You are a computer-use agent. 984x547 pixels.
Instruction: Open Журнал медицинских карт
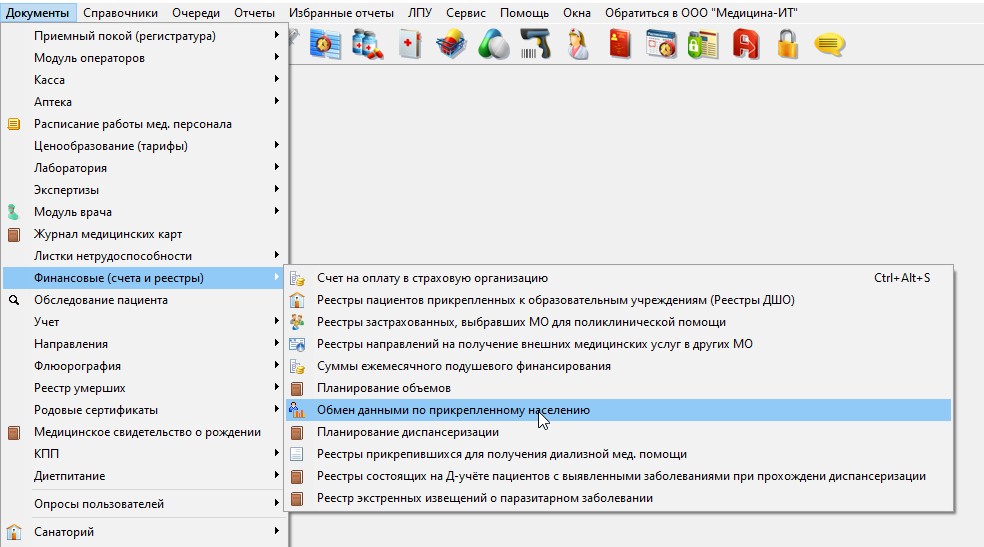108,234
